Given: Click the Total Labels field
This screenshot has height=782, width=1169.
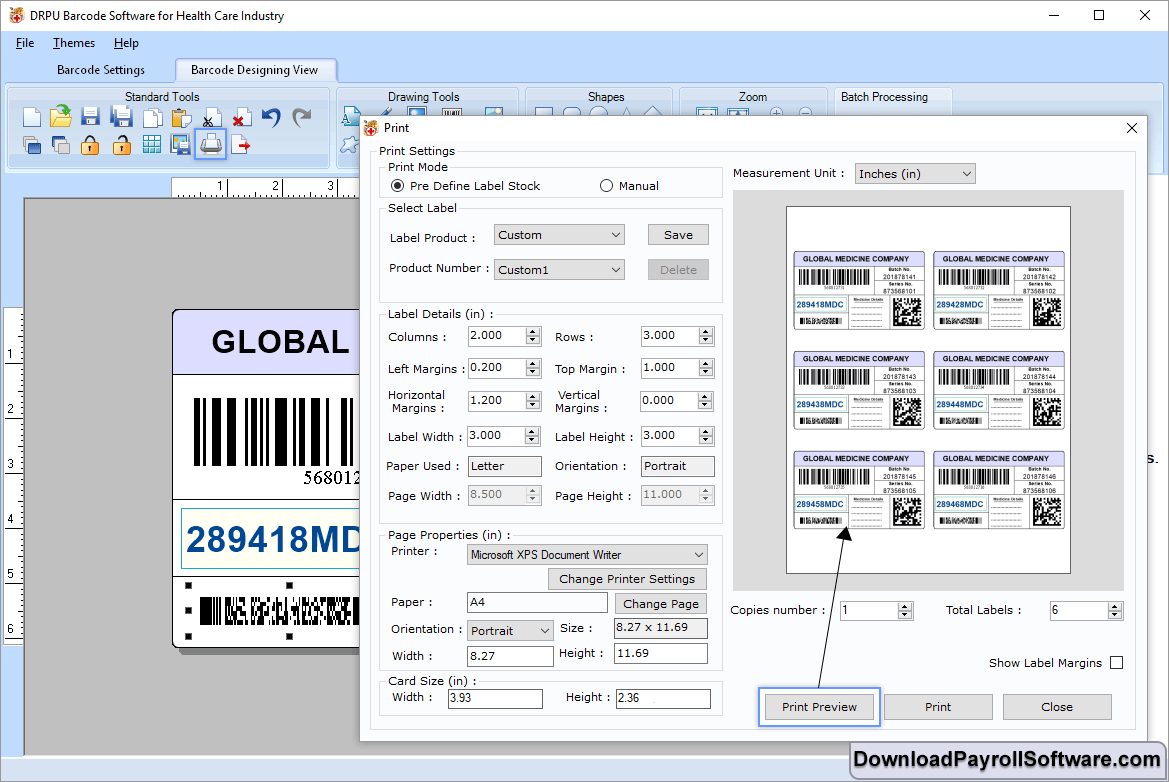Looking at the screenshot, I should pos(1080,611).
